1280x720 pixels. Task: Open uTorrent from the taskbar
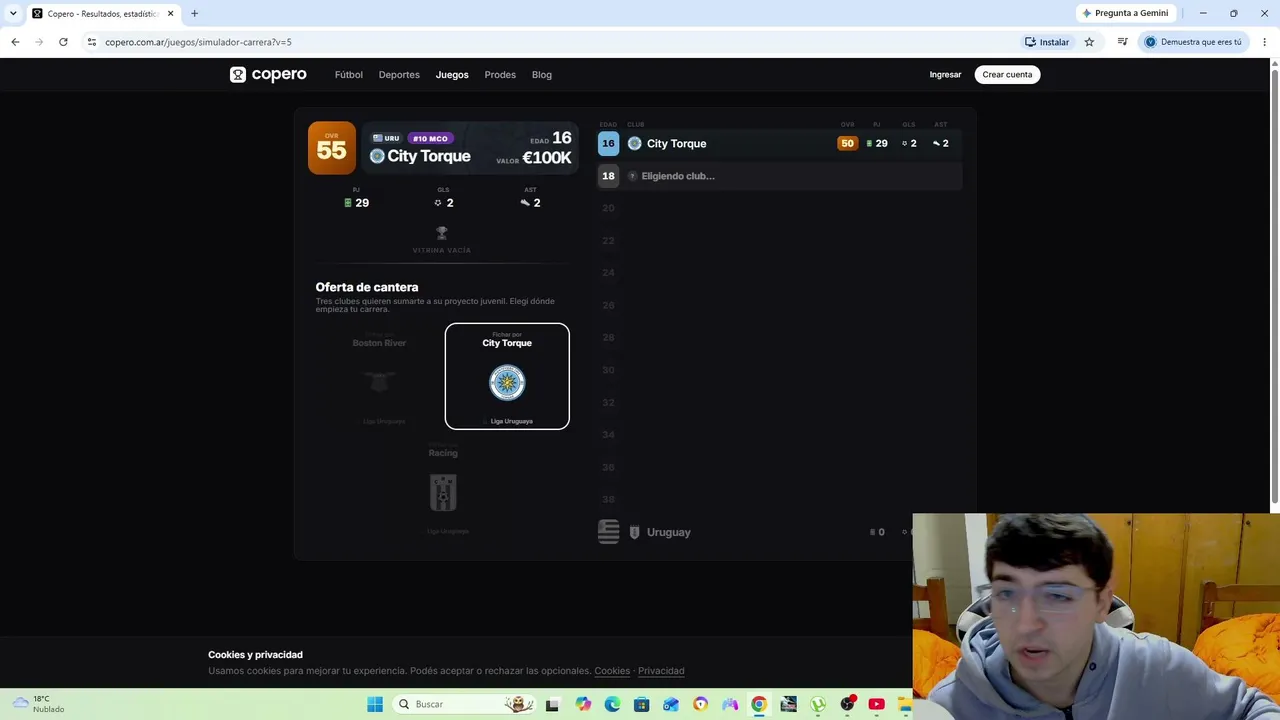pos(818,704)
